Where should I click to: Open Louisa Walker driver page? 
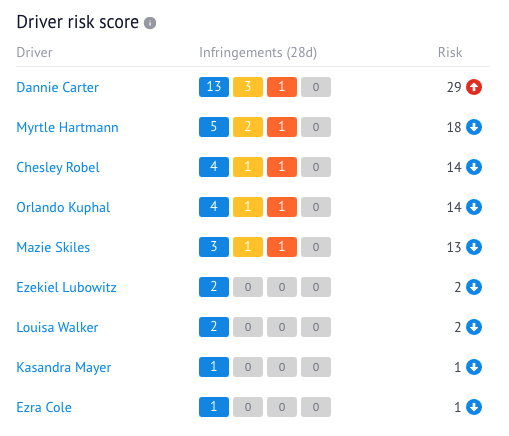[57, 327]
